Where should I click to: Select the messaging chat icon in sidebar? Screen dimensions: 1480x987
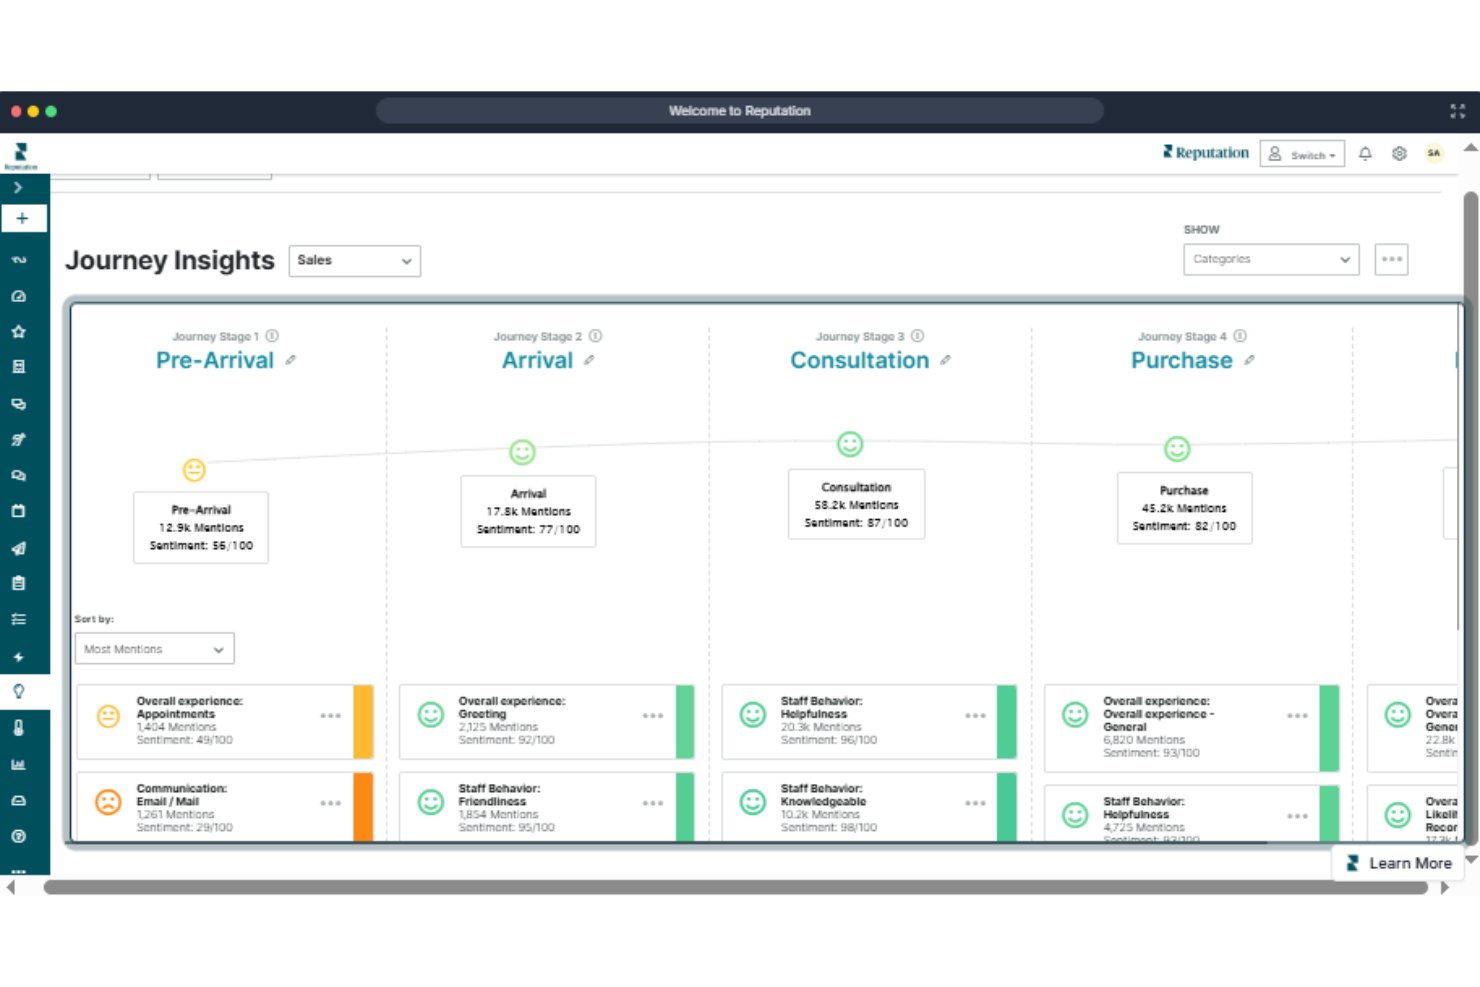(x=19, y=475)
